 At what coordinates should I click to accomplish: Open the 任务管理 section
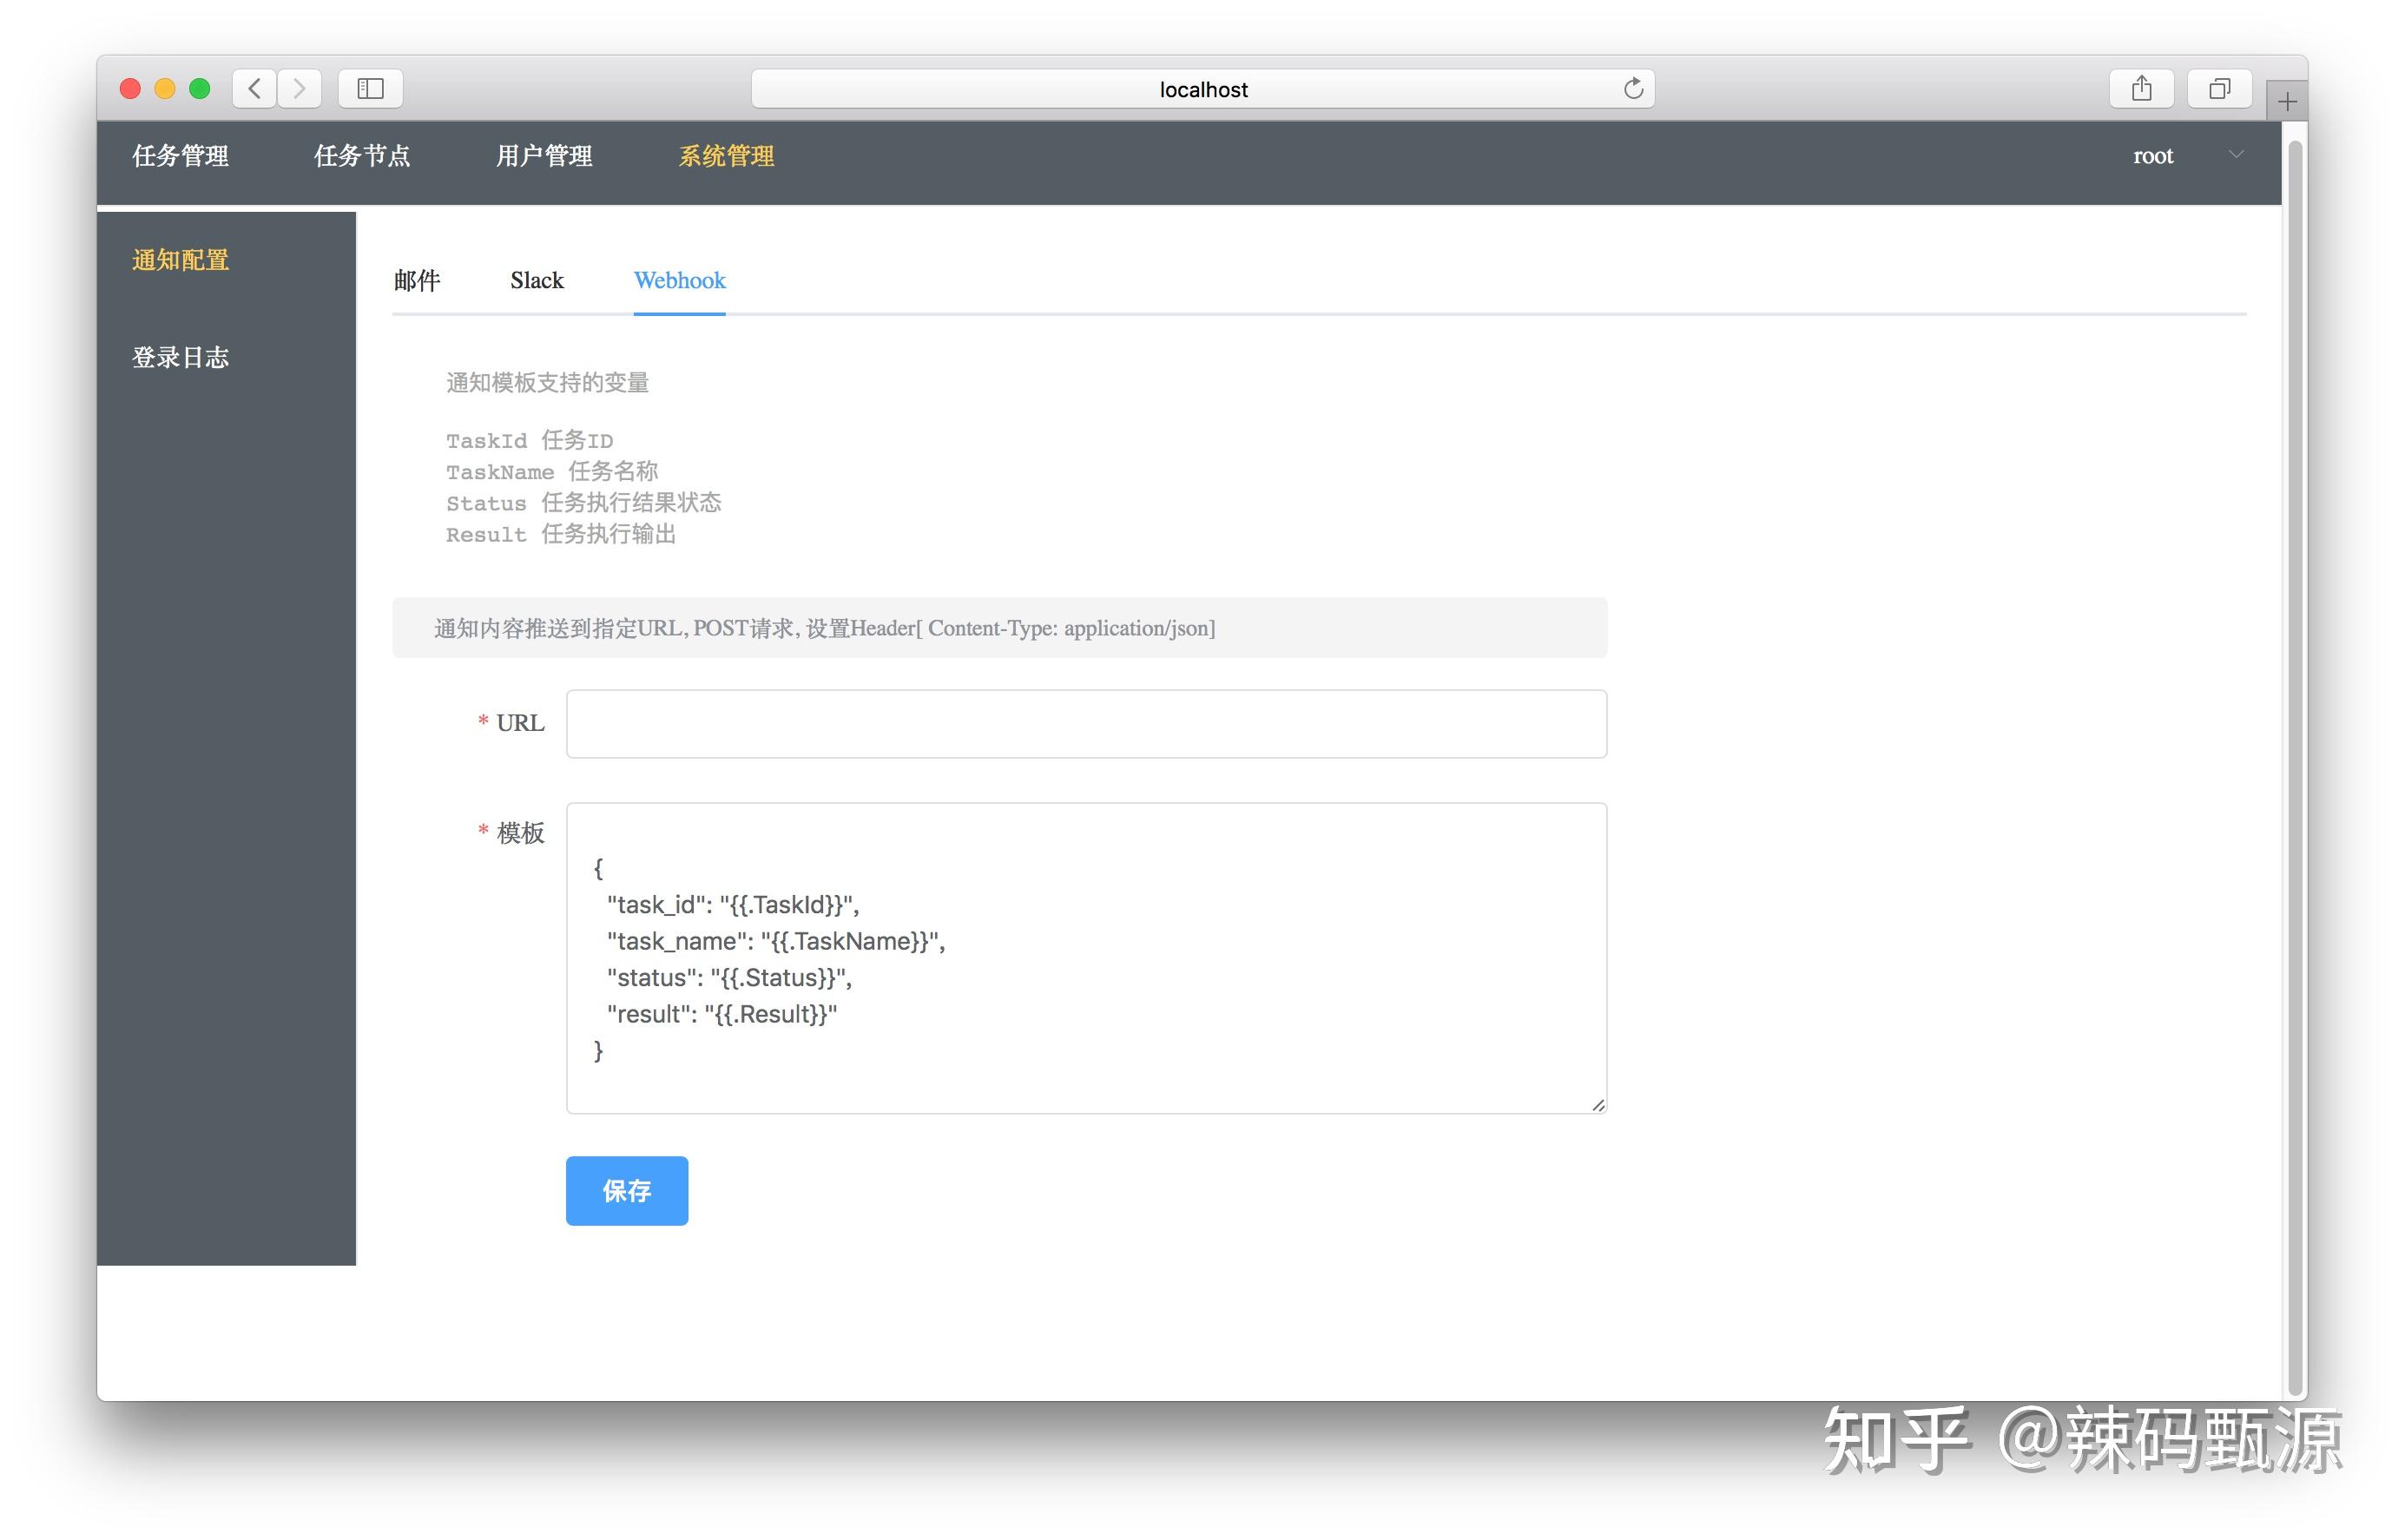pos(181,156)
